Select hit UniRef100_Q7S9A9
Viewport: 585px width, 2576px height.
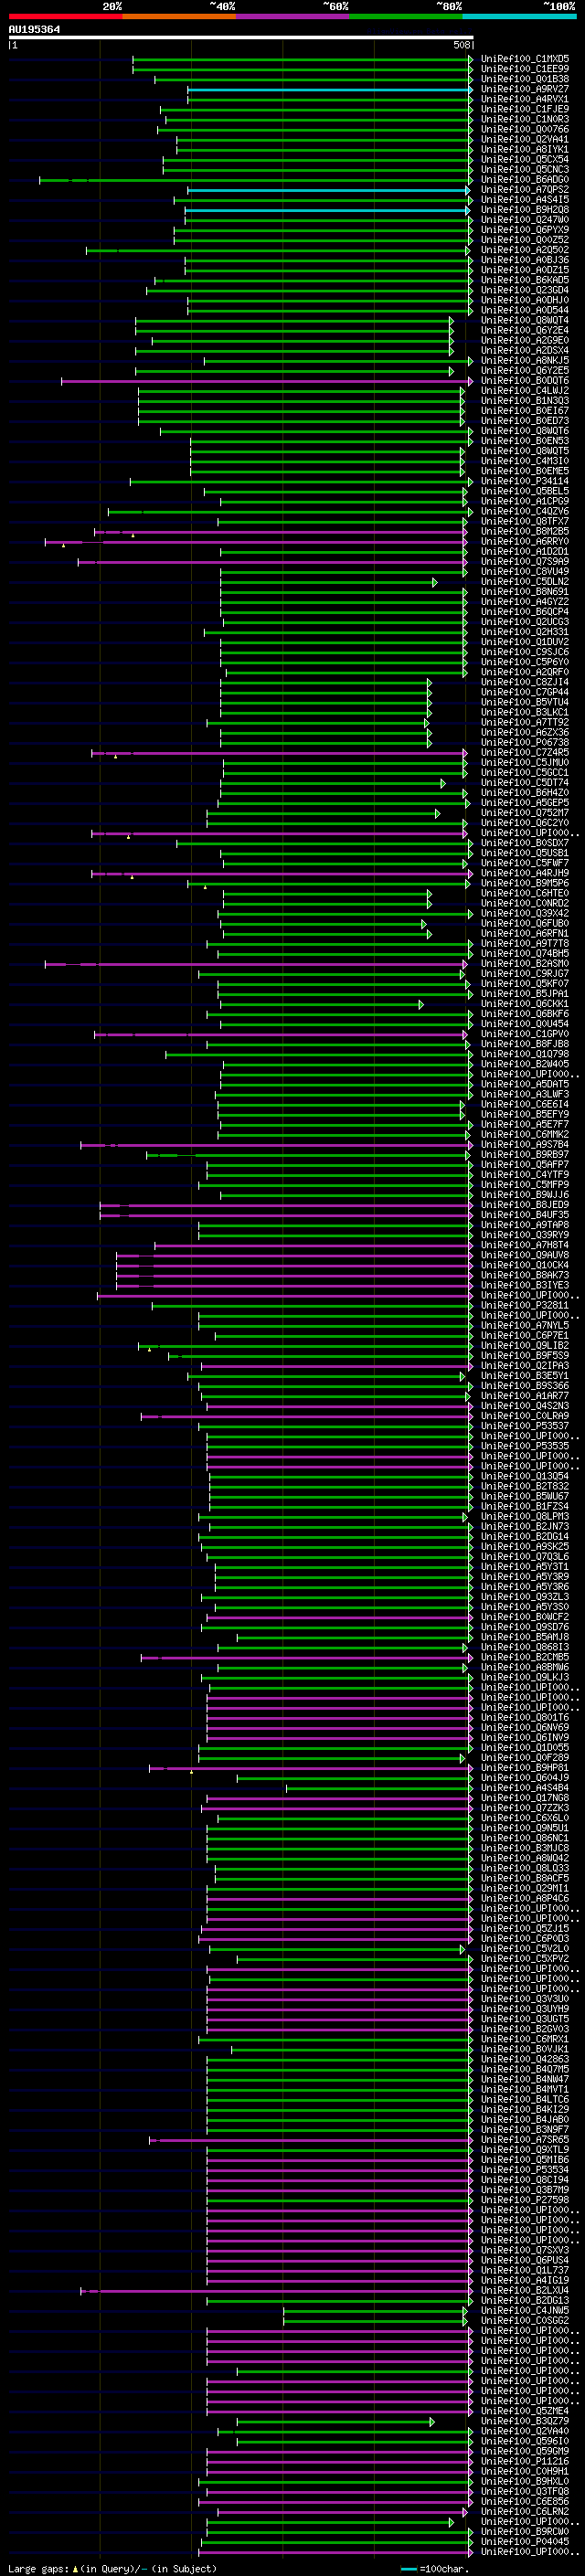525,562
